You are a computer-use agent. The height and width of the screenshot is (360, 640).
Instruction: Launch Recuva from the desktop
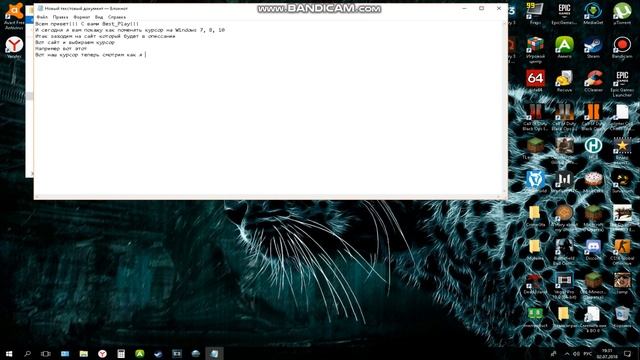(x=564, y=80)
